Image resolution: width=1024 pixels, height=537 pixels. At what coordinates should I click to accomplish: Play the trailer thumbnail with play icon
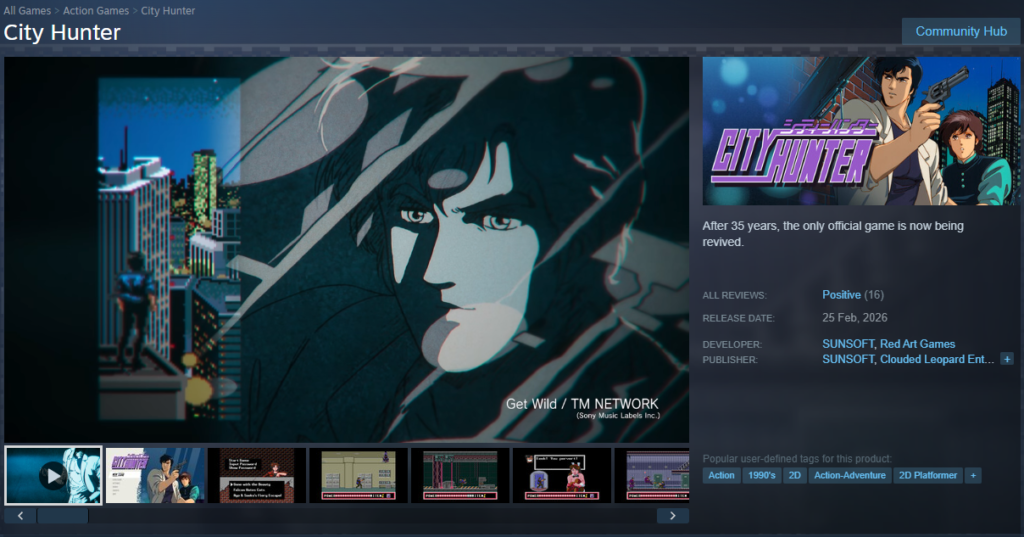click(53, 476)
